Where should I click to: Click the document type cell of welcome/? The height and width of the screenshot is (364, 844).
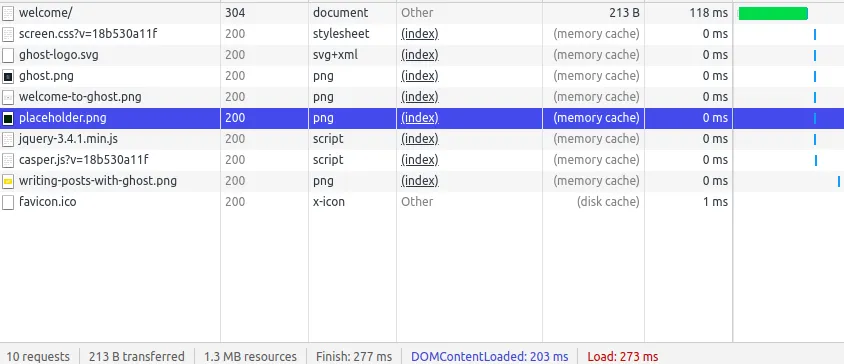tap(341, 13)
